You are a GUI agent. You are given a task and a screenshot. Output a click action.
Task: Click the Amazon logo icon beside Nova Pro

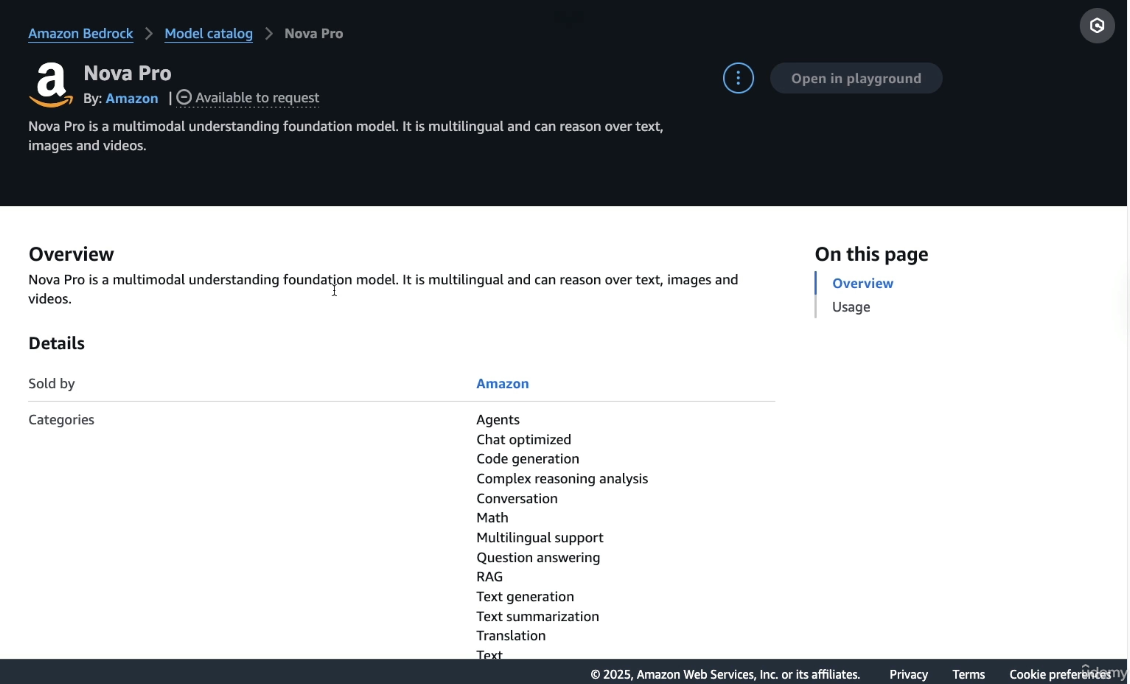(50, 85)
